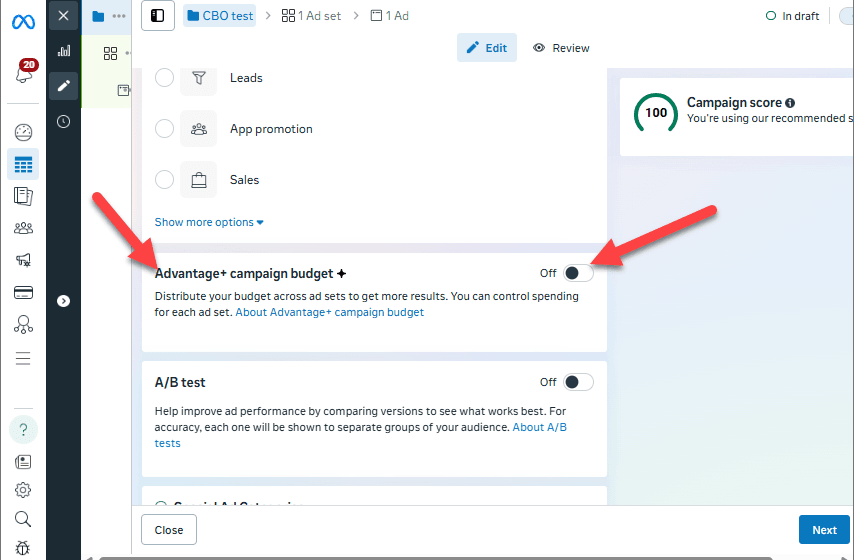Open the advertising settings megaphone icon
This screenshot has height=560, width=854.
click(x=23, y=260)
